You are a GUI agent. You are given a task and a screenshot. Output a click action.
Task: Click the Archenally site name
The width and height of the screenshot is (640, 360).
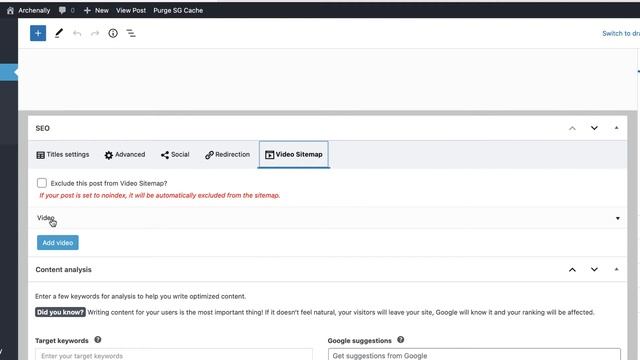pyautogui.click(x=34, y=11)
